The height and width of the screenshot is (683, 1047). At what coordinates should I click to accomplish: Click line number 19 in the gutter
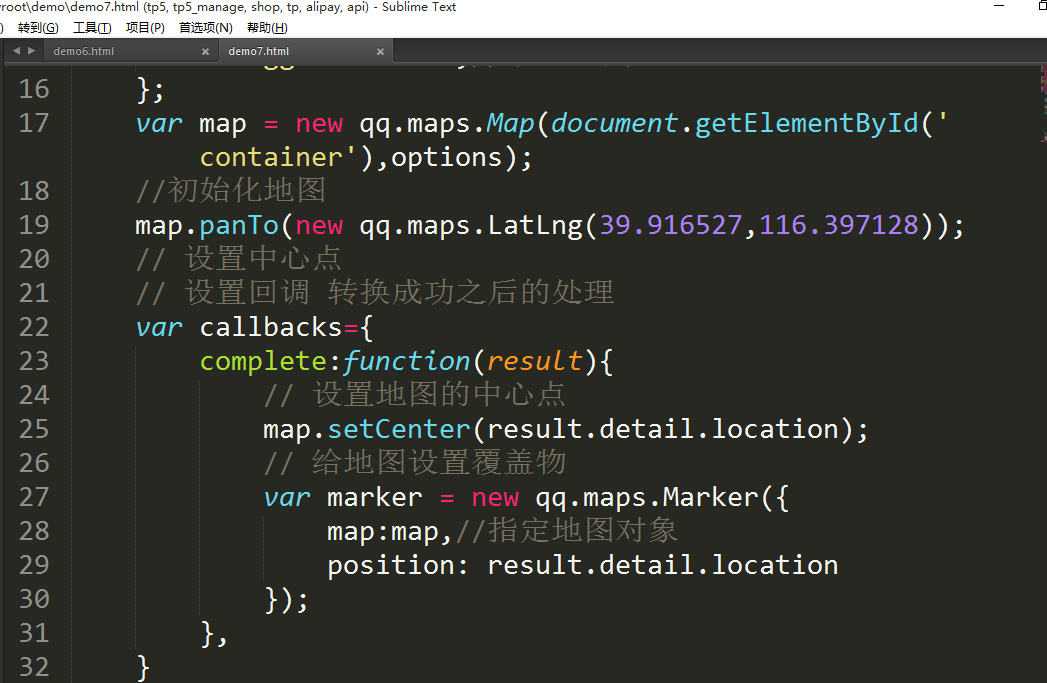pos(34,225)
